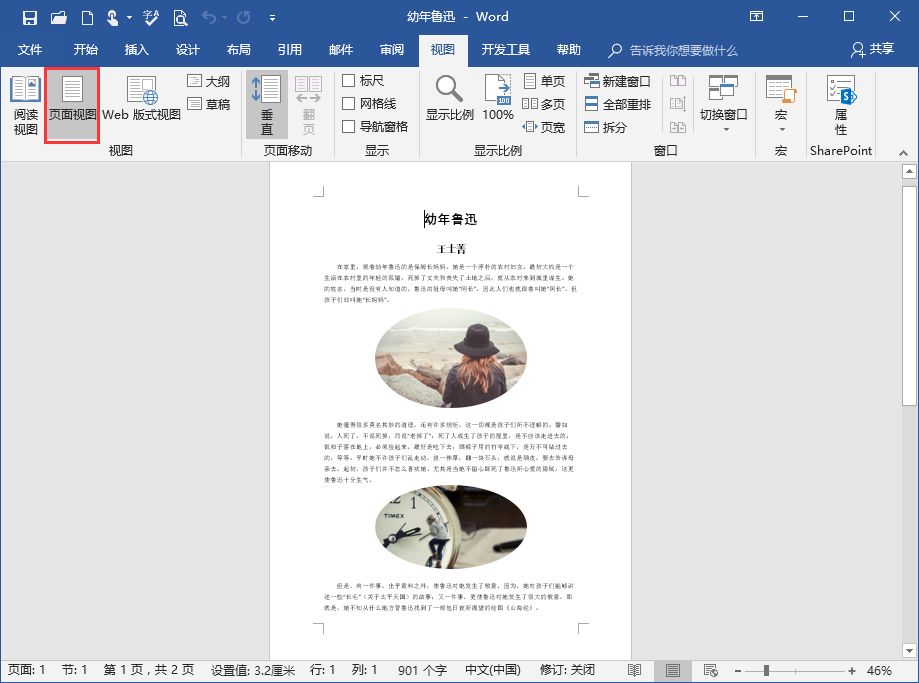This screenshot has height=683, width=919.
Task: Create a new blank document icon
Action: pyautogui.click(x=87, y=18)
